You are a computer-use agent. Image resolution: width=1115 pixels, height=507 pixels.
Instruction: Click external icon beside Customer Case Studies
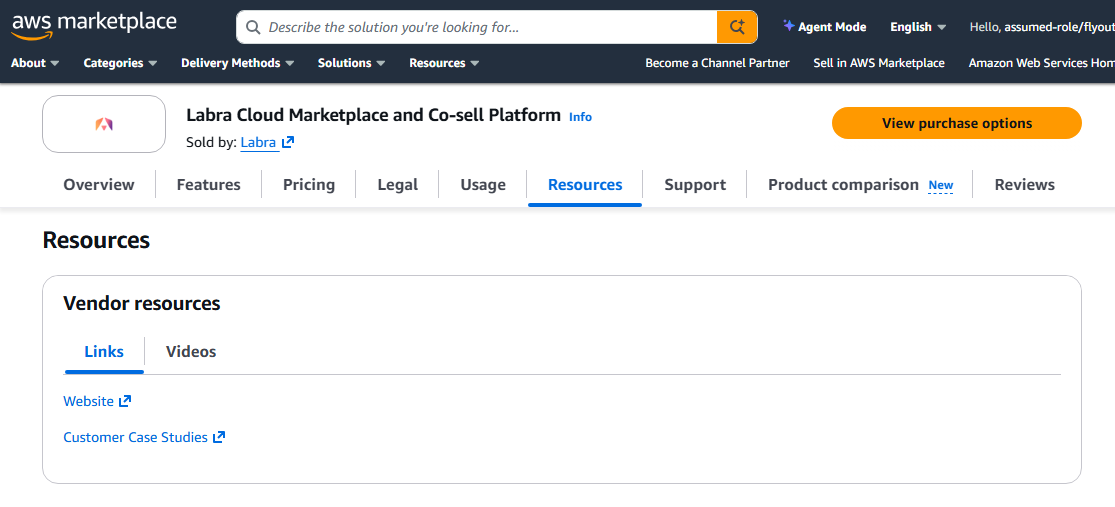pos(219,437)
